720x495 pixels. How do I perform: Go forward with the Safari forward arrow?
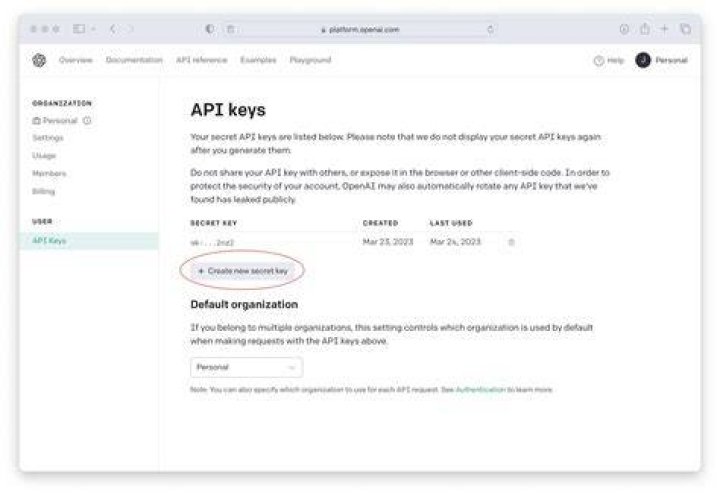coord(130,29)
